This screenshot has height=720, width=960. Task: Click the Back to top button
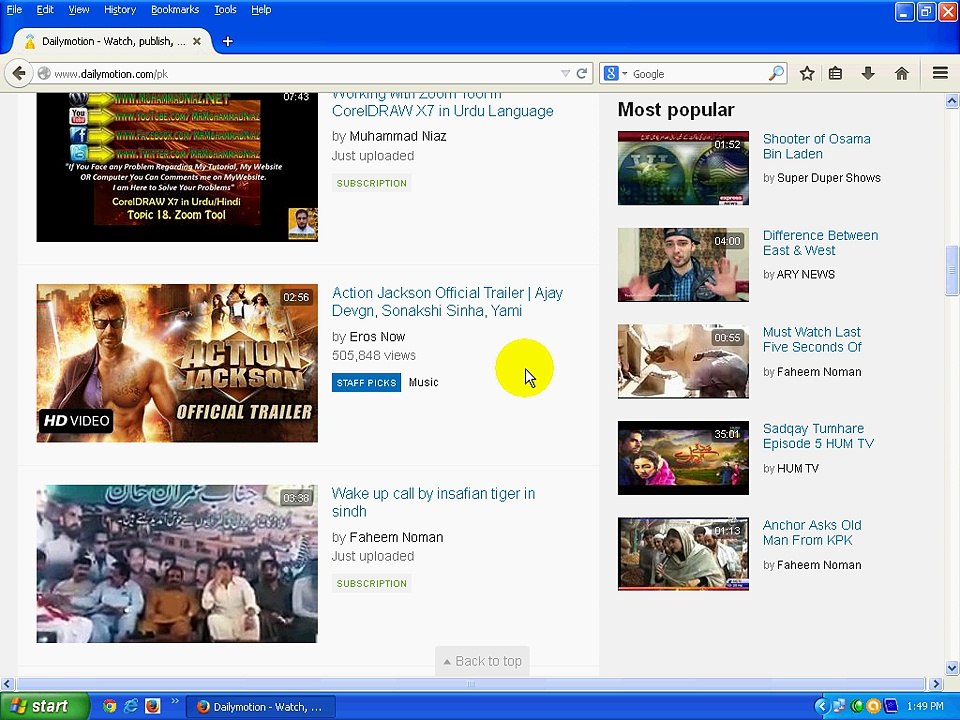click(482, 661)
